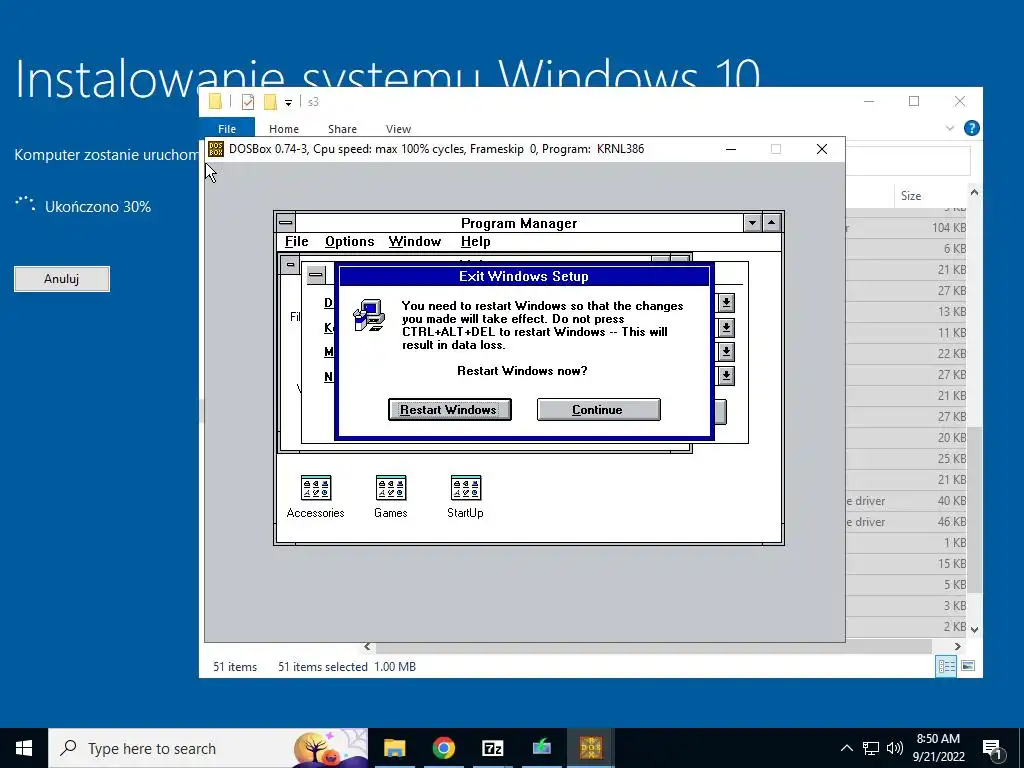Open the Program Manager Options menu
Image resolution: width=1024 pixels, height=768 pixels.
point(349,242)
